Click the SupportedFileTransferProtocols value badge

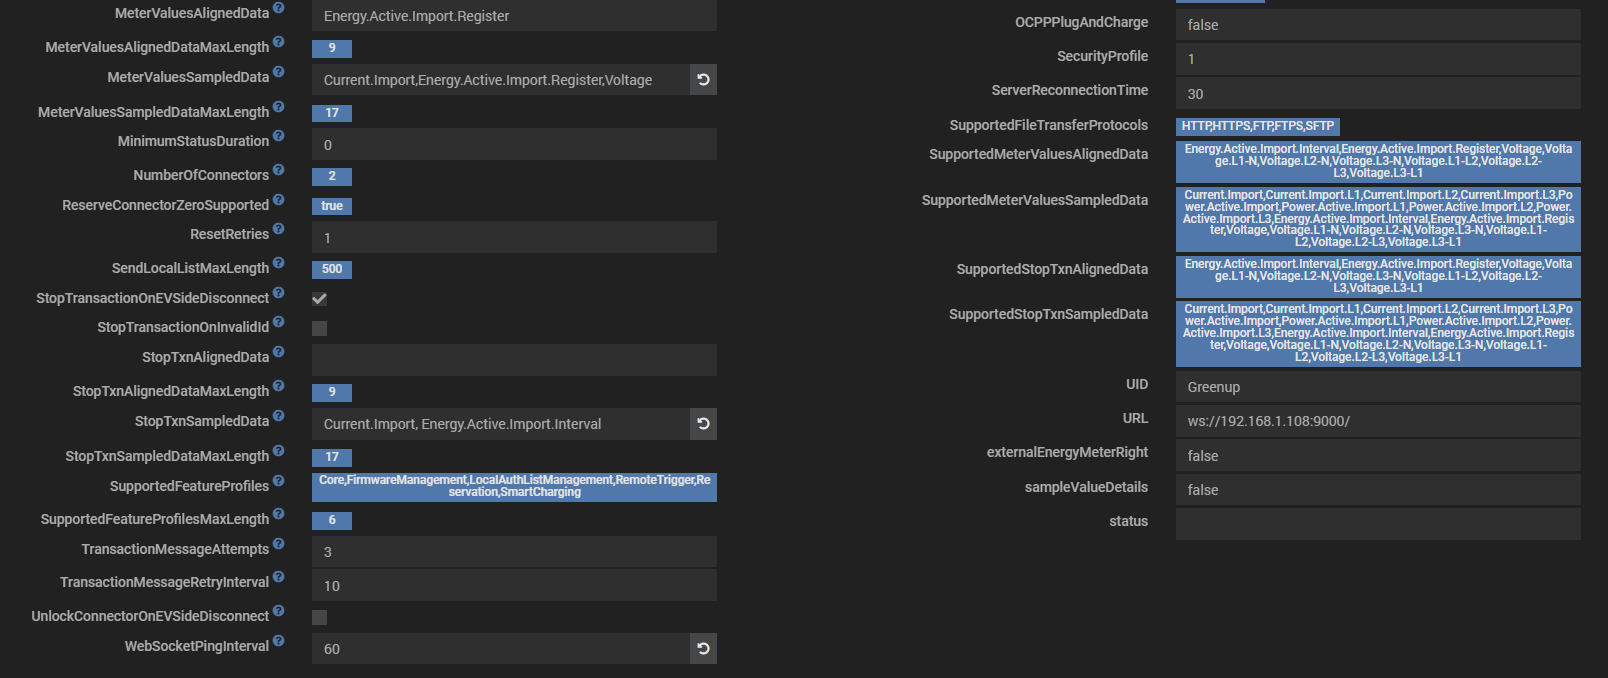click(1257, 126)
